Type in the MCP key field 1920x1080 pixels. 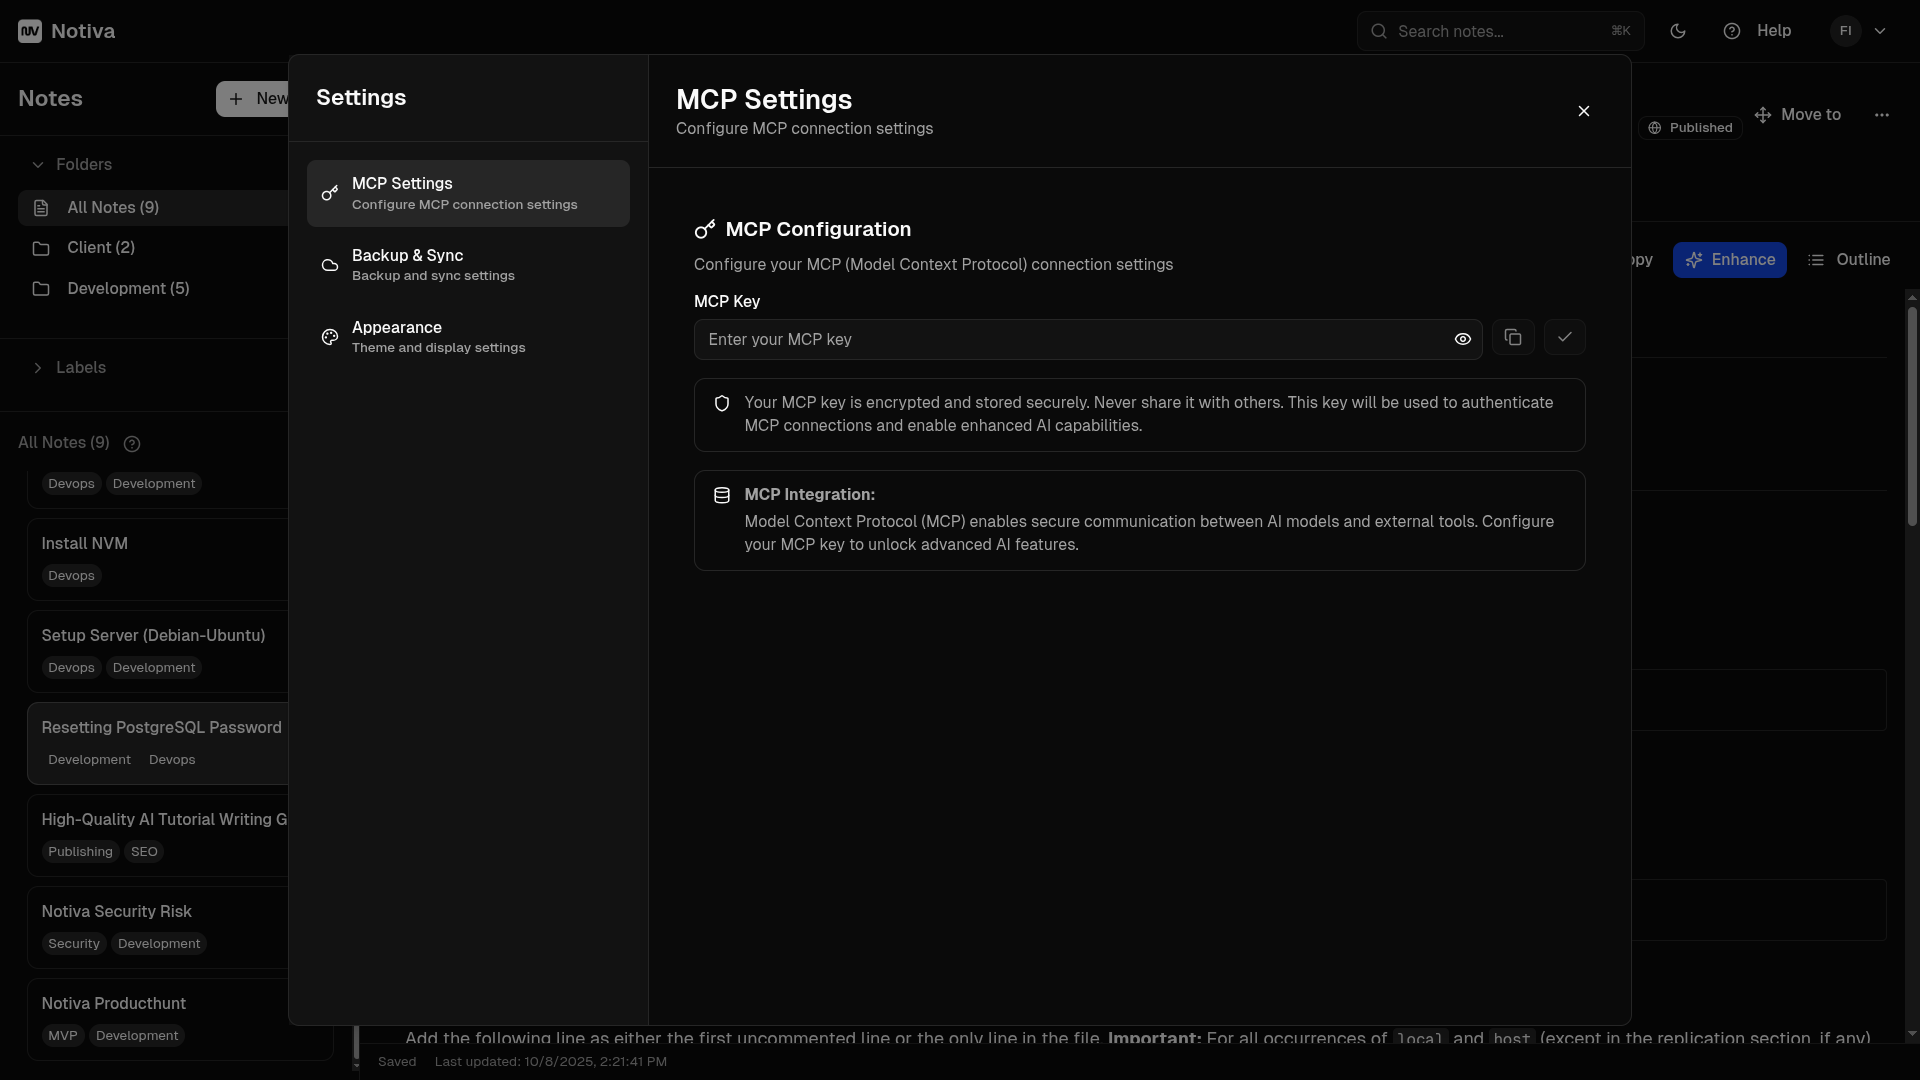click(x=1070, y=340)
